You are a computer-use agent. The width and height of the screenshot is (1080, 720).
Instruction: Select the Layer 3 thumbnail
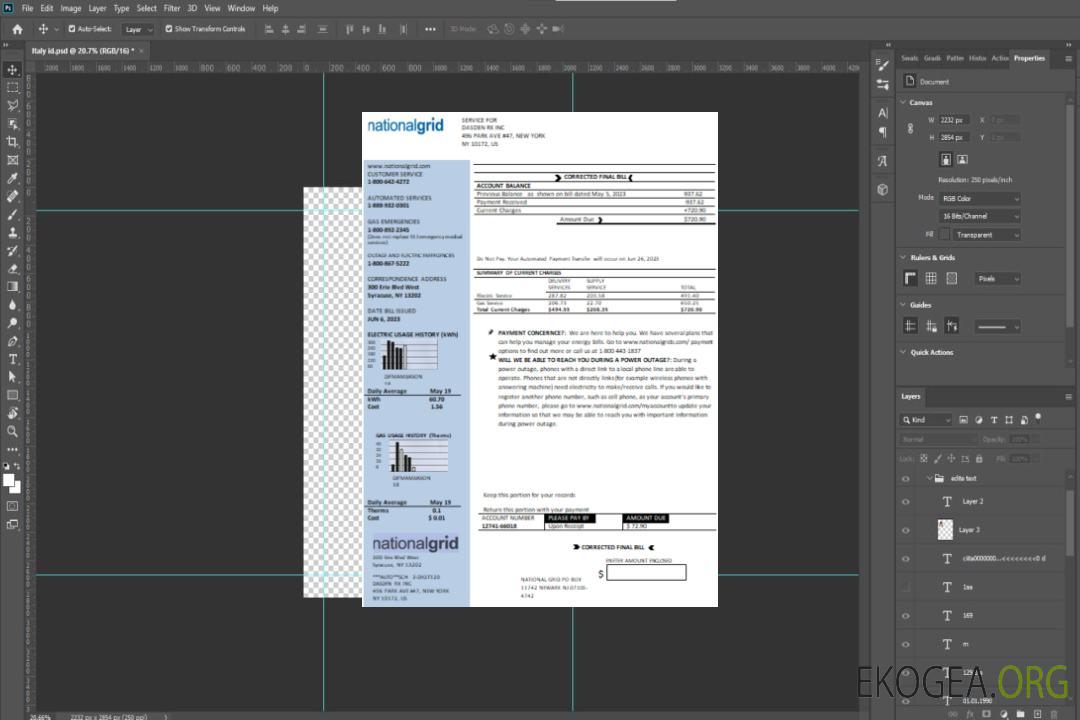click(x=945, y=529)
